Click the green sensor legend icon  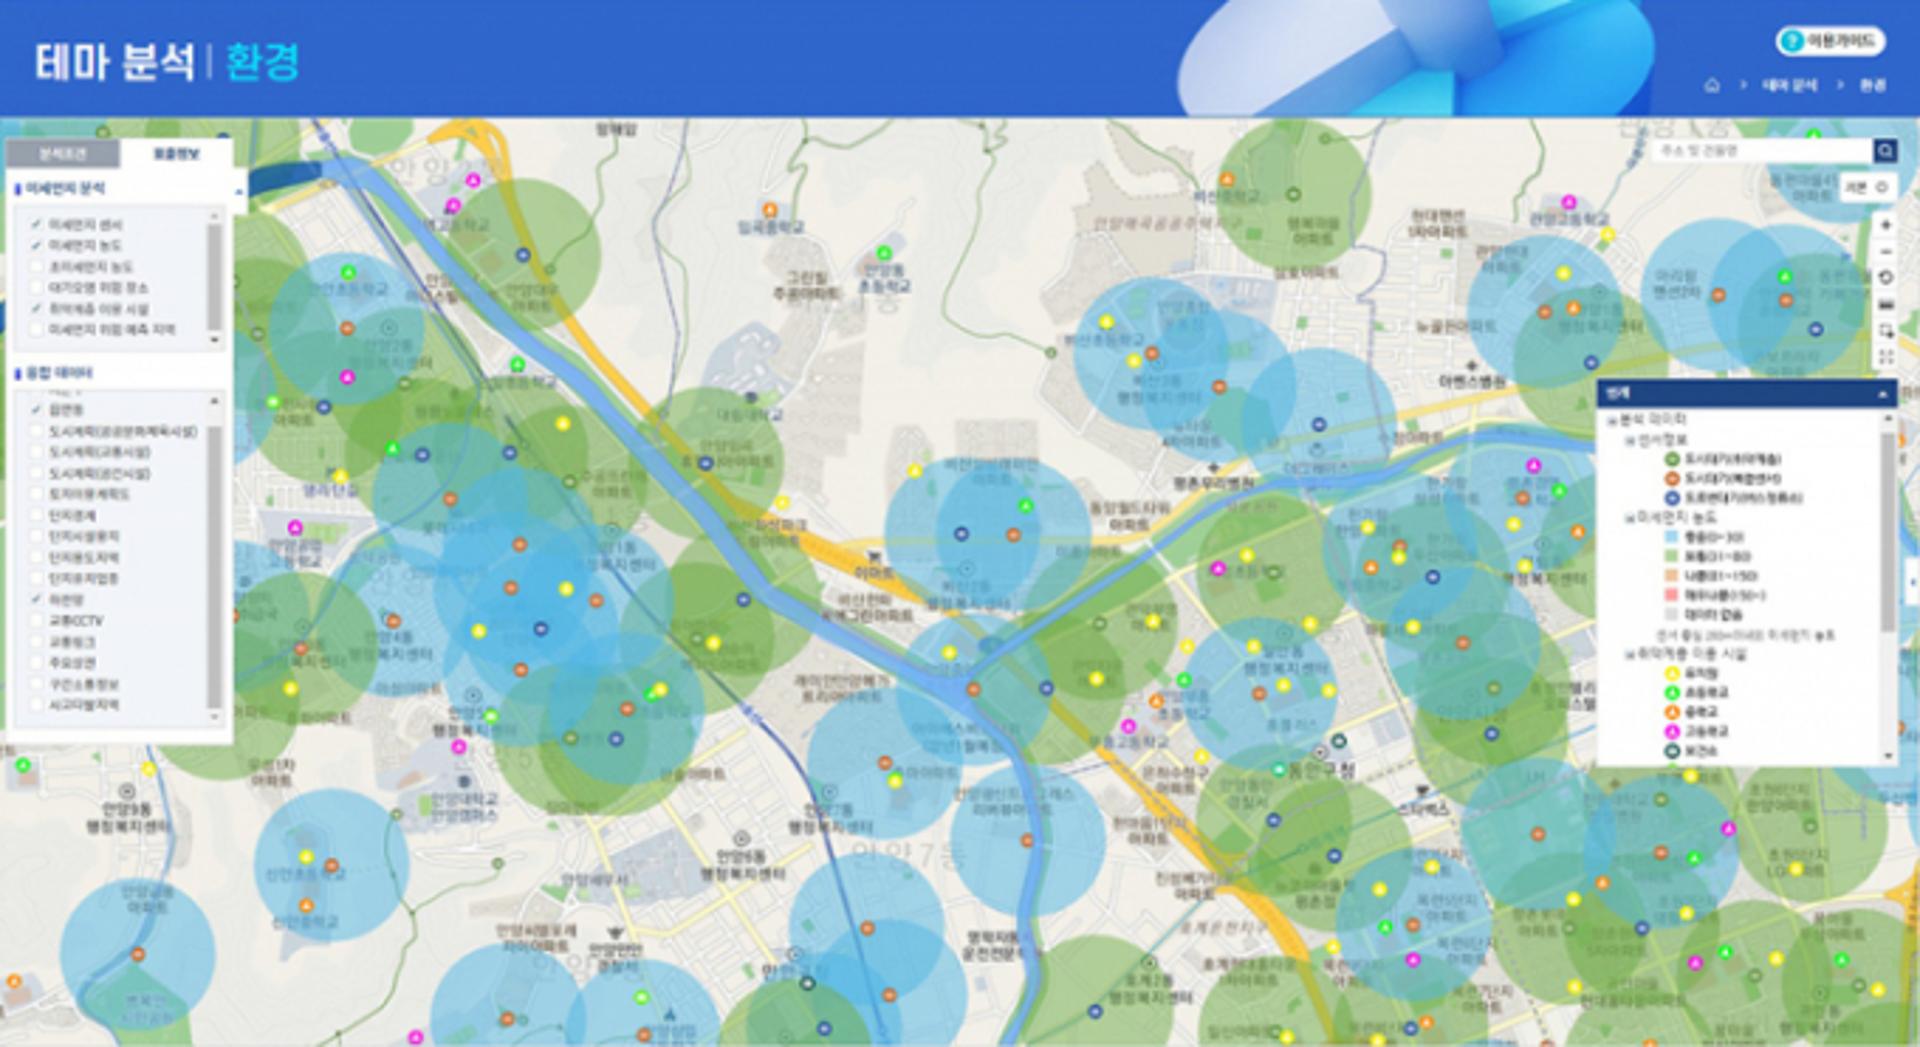pyautogui.click(x=1671, y=460)
